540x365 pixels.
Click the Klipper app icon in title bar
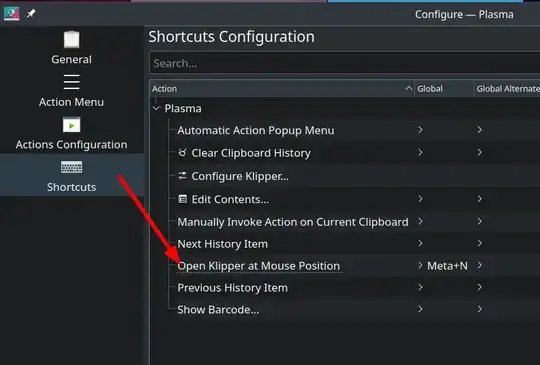11,14
